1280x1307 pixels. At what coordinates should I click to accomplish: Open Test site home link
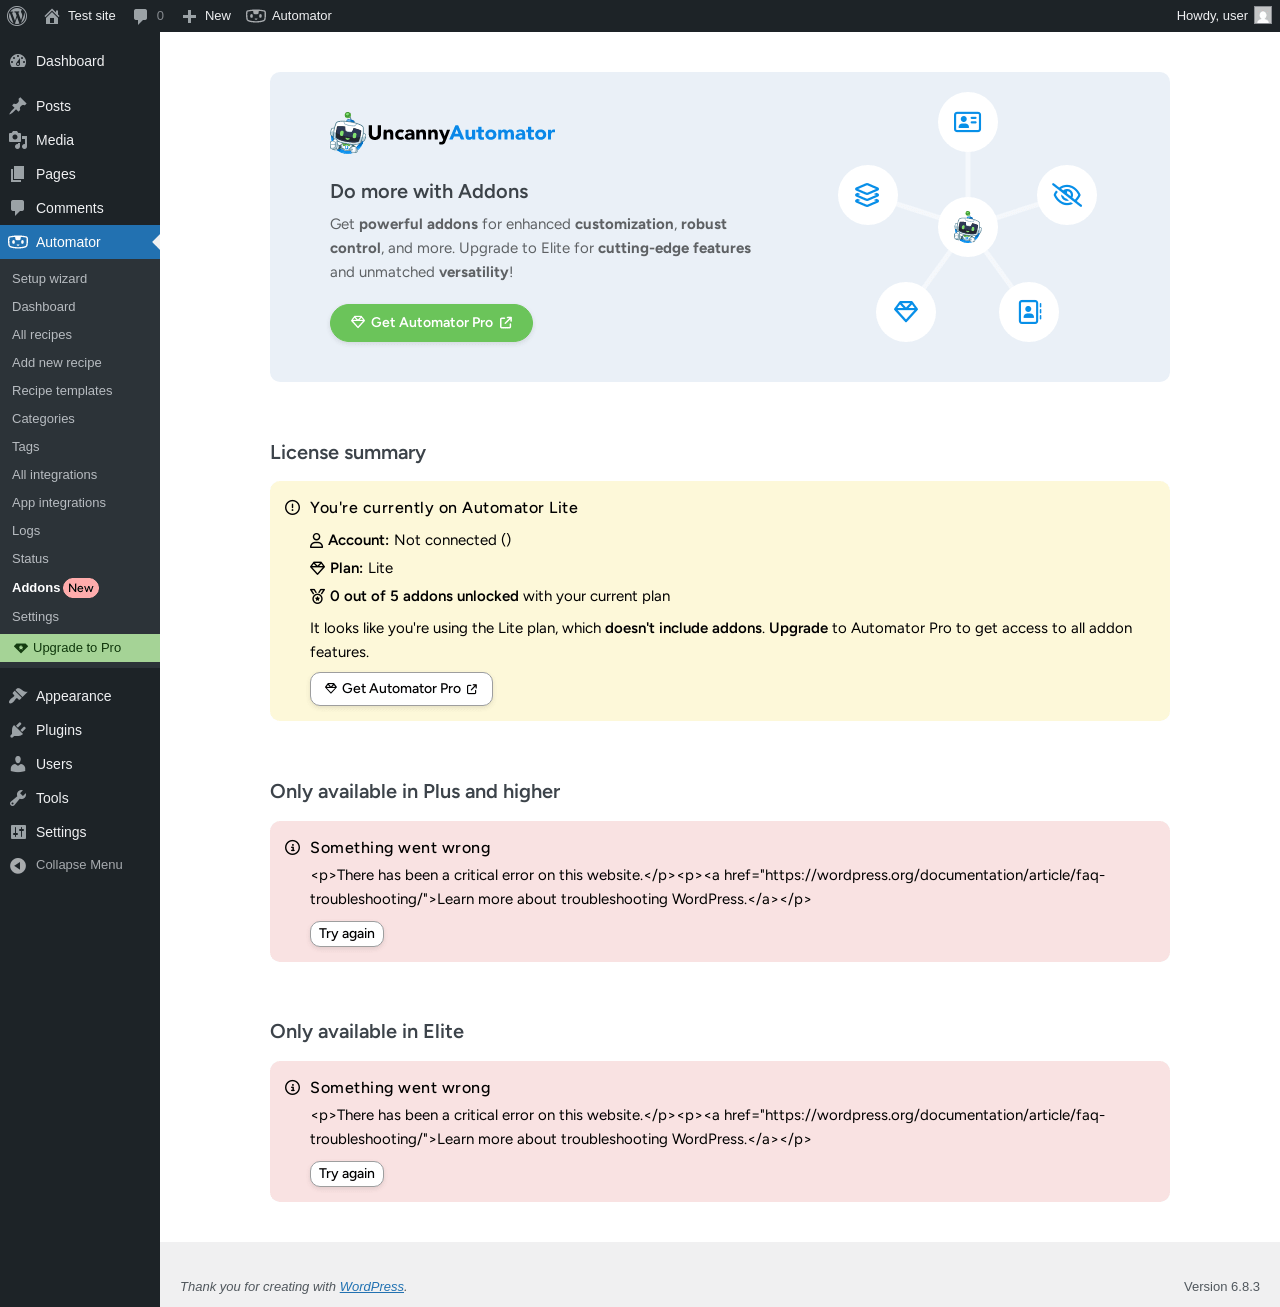[x=80, y=16]
